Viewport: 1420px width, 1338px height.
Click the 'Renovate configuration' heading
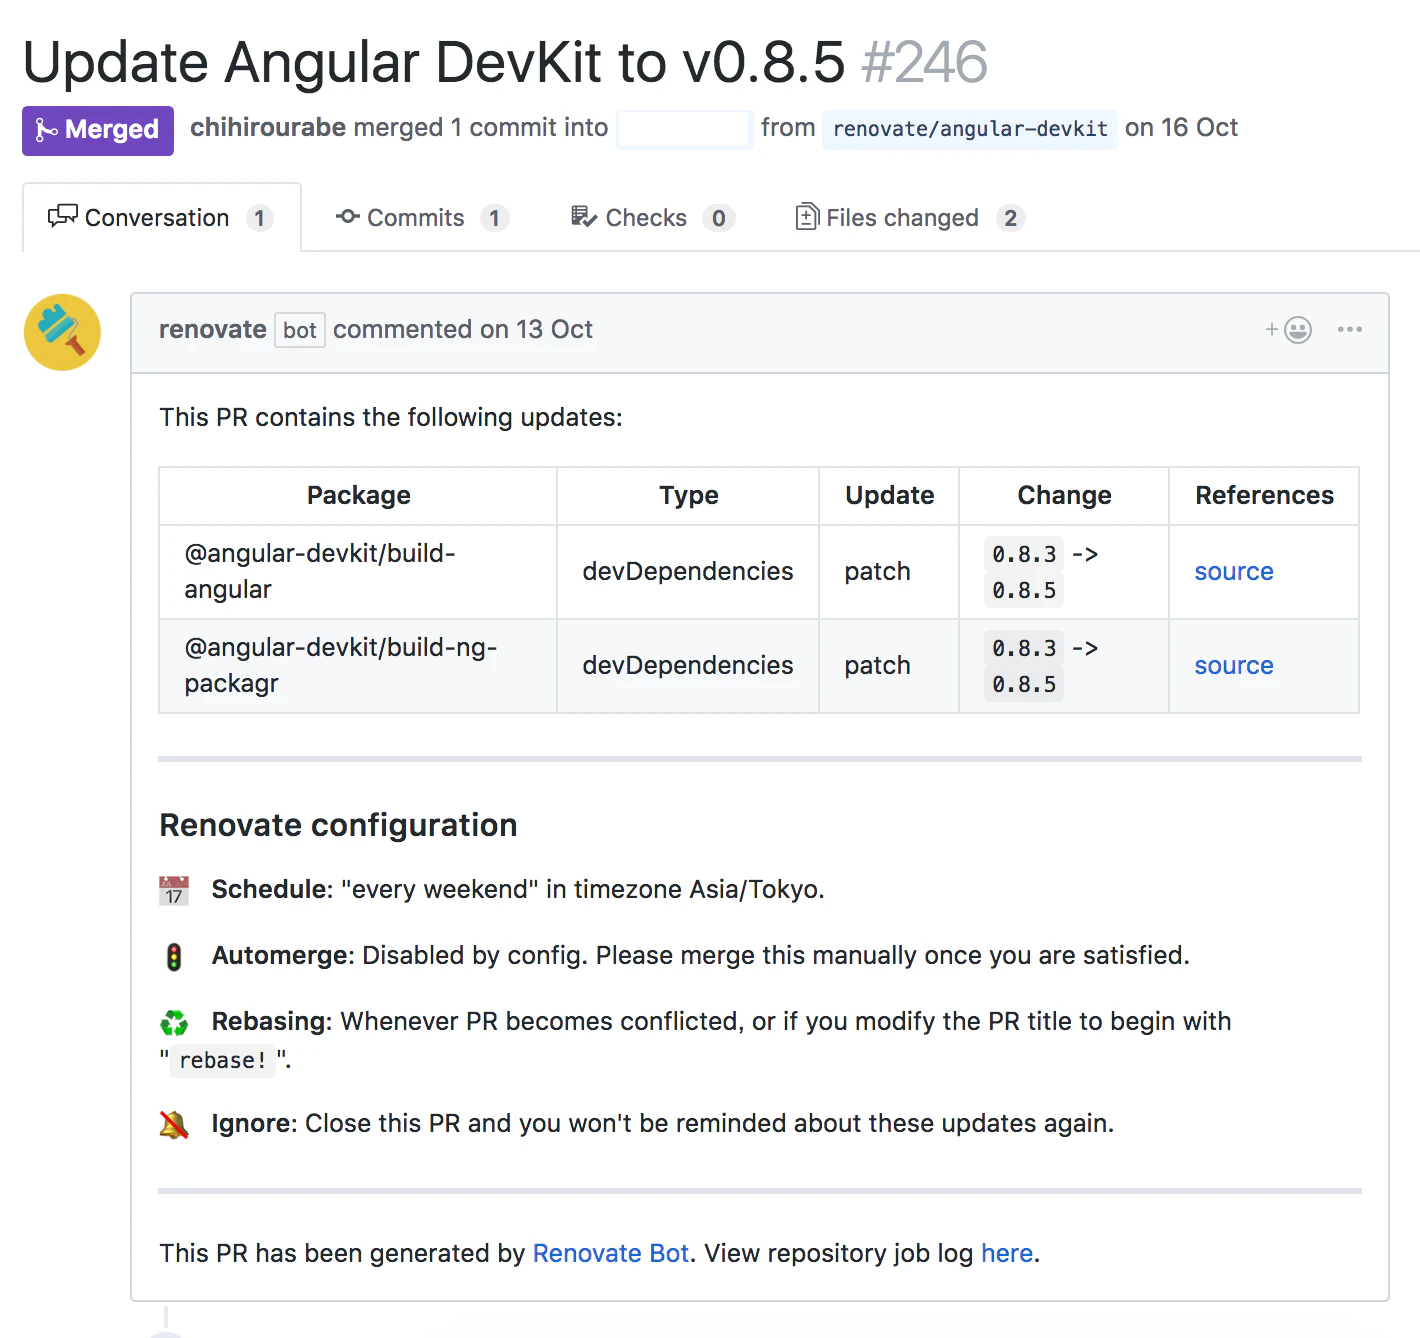pos(338,825)
